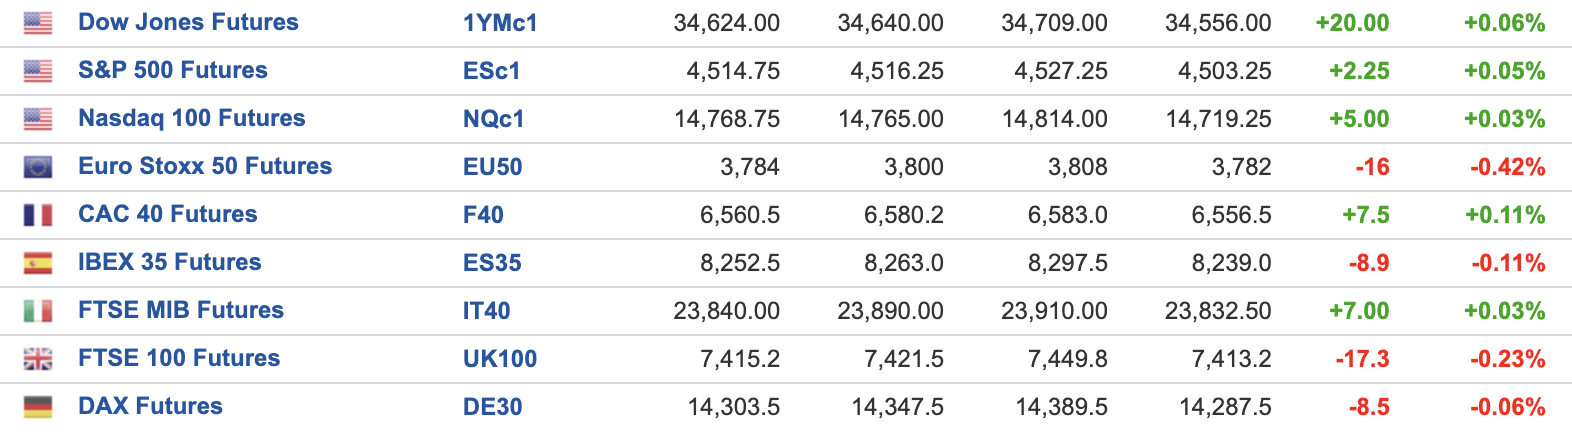Click the Italian flag beside FTSE MIB Futures

point(38,311)
